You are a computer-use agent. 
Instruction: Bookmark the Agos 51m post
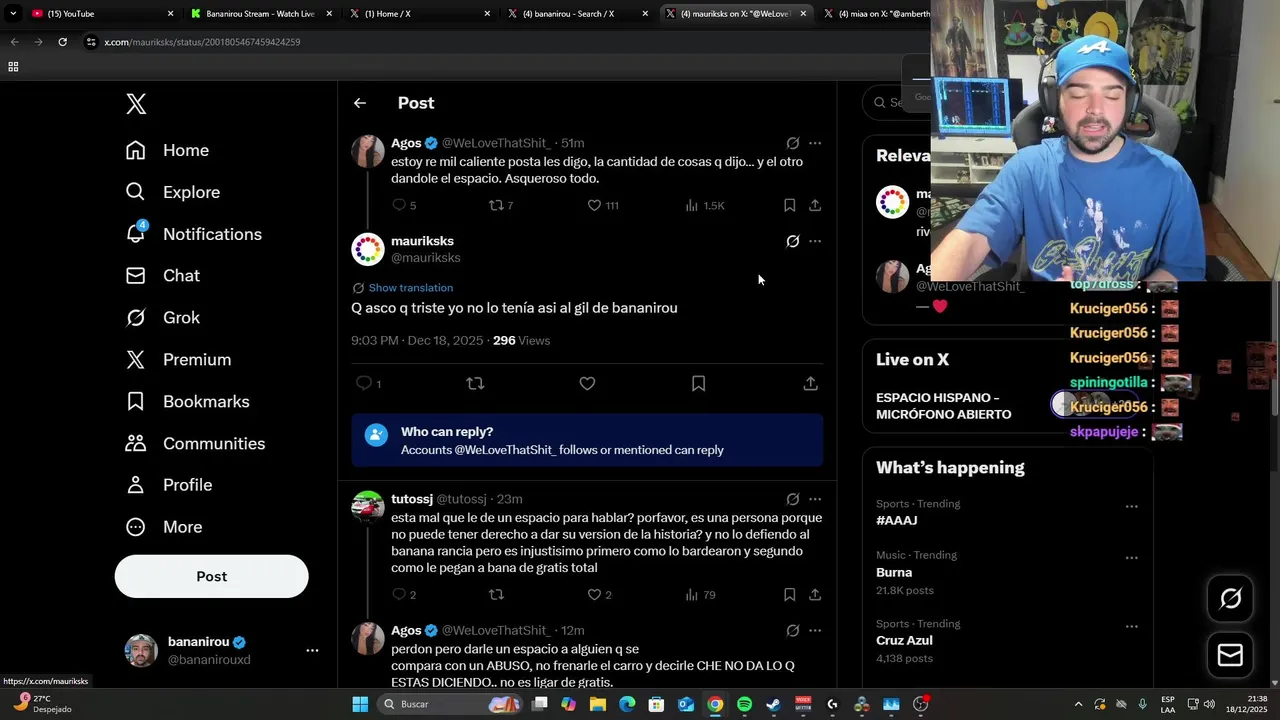pyautogui.click(x=789, y=205)
